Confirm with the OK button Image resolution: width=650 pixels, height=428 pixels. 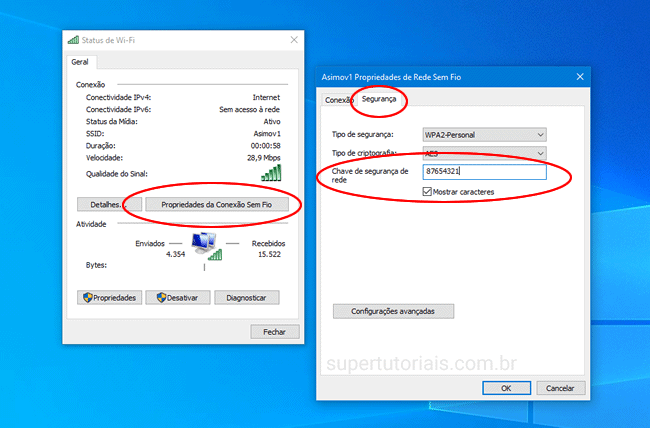(x=507, y=387)
